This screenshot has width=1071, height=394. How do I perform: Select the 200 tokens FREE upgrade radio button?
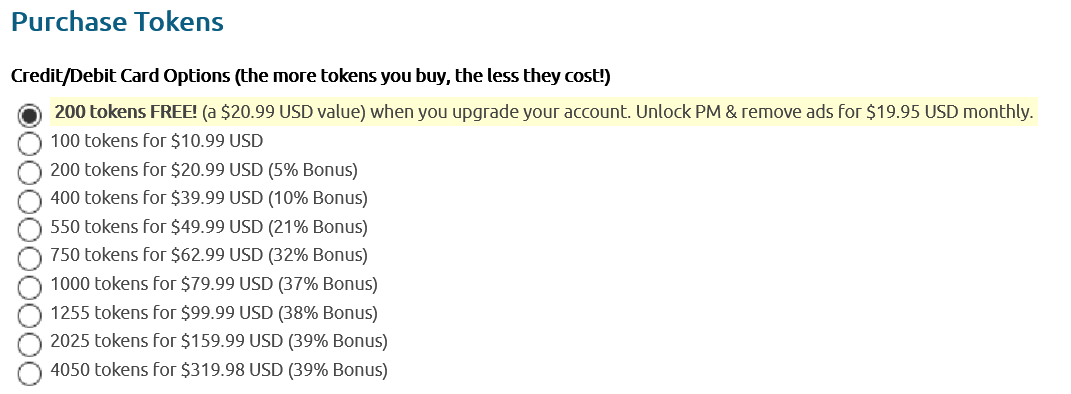pos(29,115)
